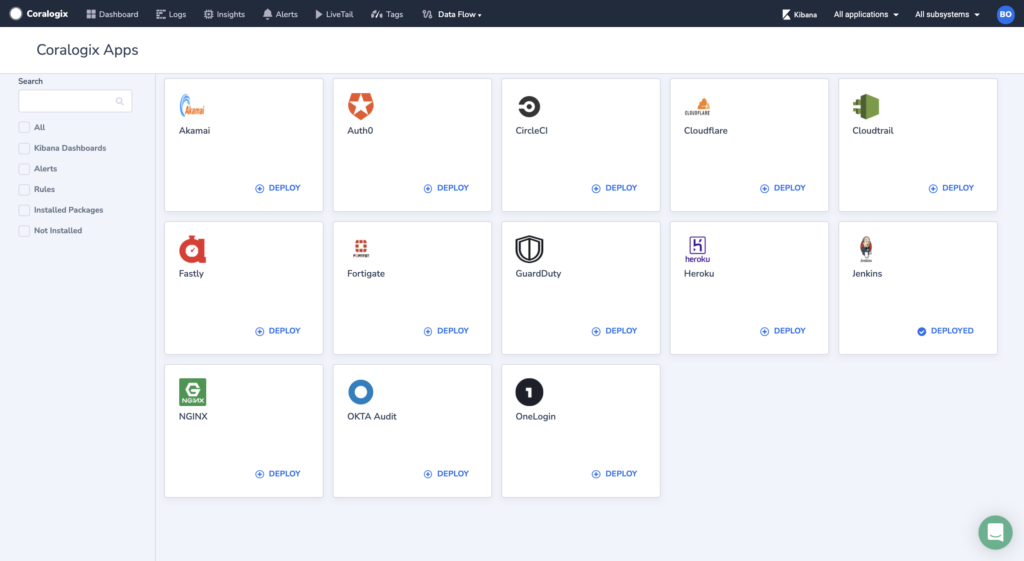
Task: Deploy the Fastly app
Action: coord(278,331)
